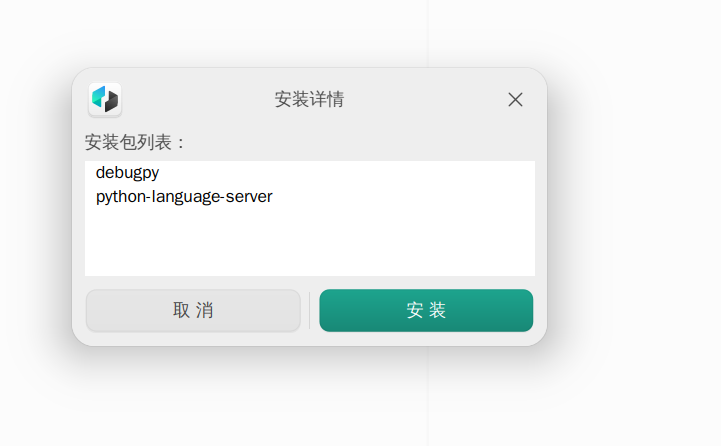Click the green 安装 button
Image resolution: width=721 pixels, height=446 pixels.
(426, 310)
